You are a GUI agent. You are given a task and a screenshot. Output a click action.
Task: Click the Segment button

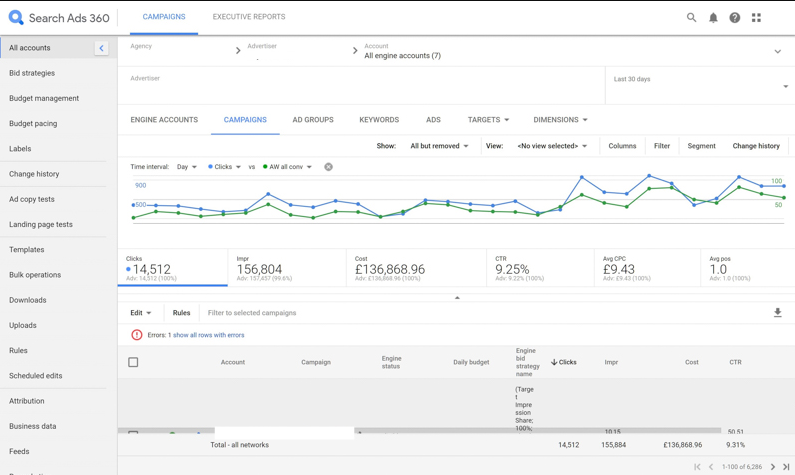(x=701, y=146)
